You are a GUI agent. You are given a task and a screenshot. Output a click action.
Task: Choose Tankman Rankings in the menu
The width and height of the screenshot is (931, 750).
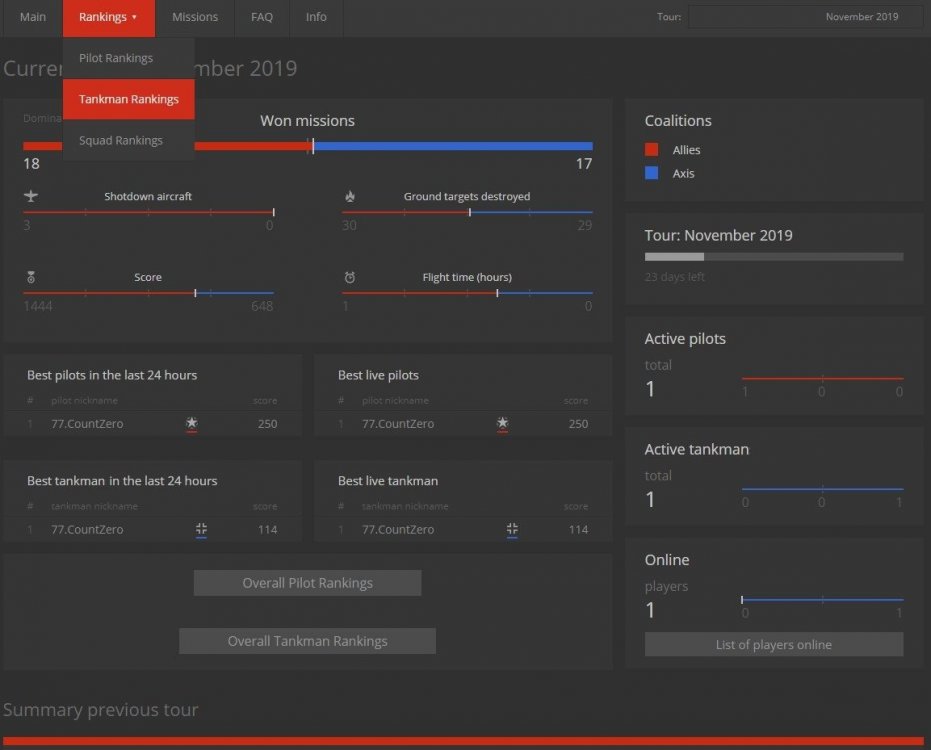pyautogui.click(x=128, y=99)
